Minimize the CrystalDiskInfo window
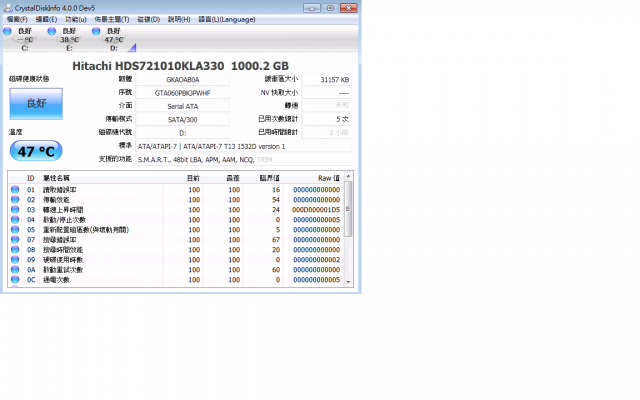This screenshot has width=640, height=400. click(x=312, y=8)
